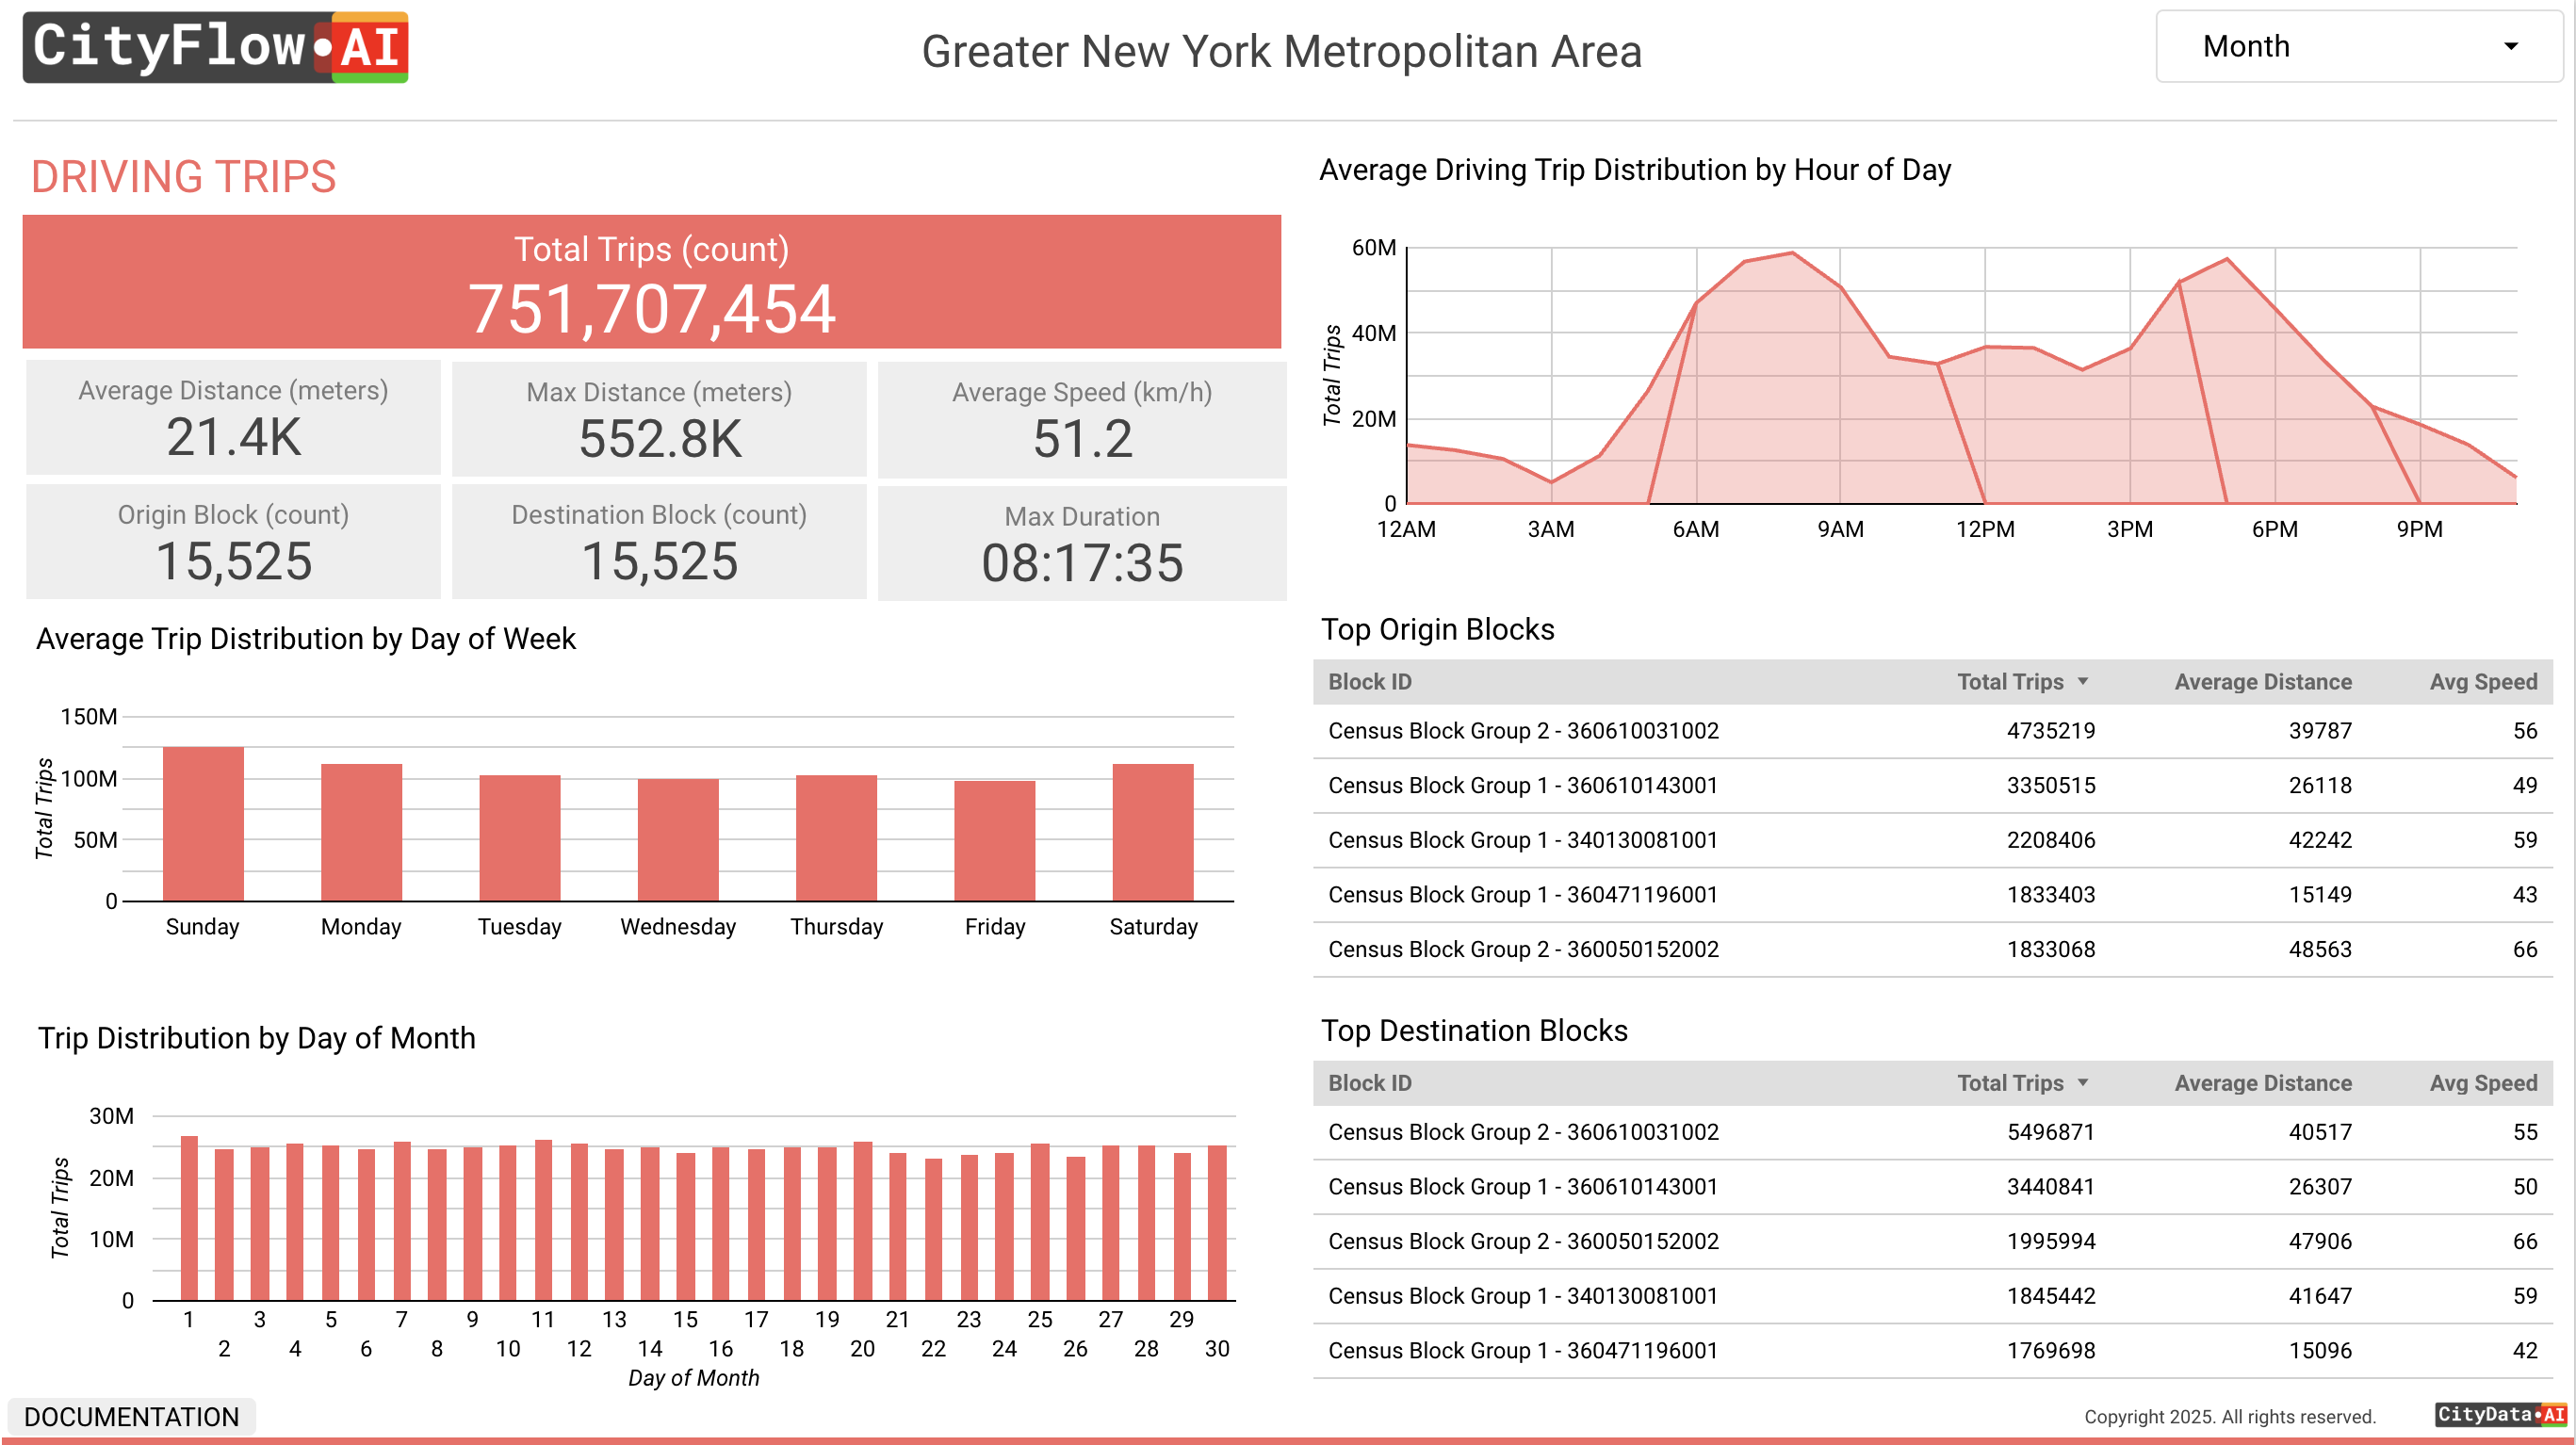The image size is (2576, 1445).
Task: Click the Average Trip Distribution by Day of Week title
Action: (306, 640)
